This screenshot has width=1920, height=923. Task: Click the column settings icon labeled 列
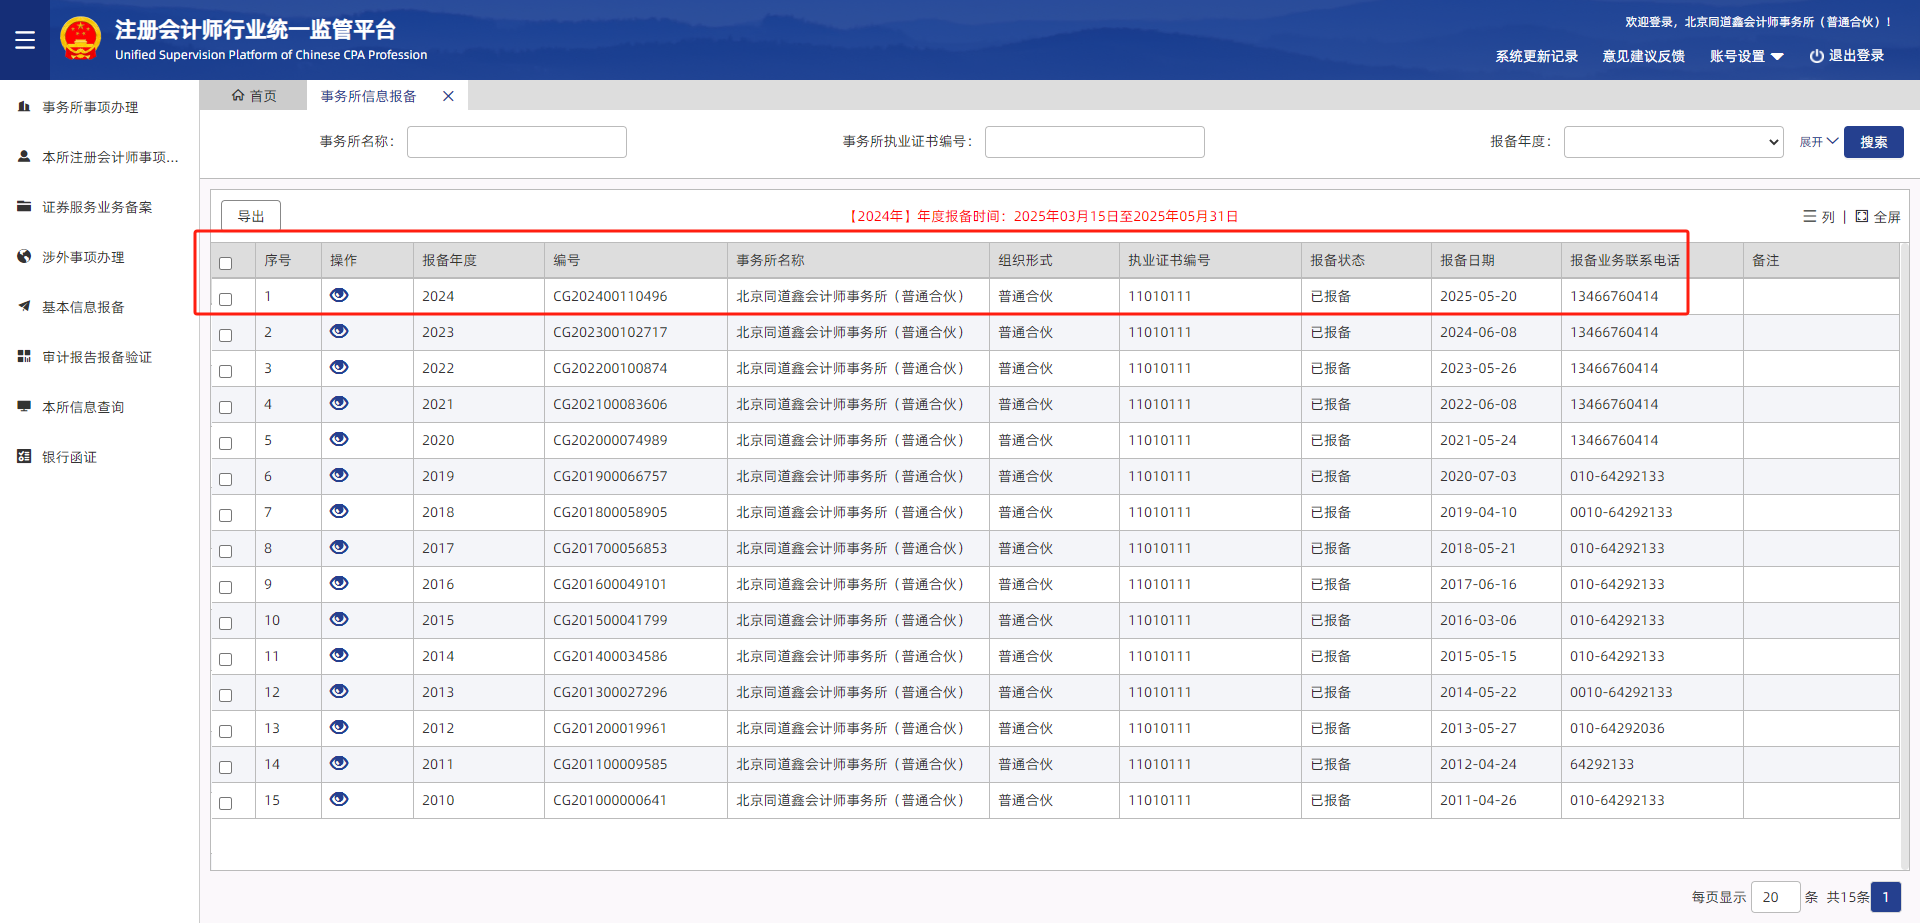[x=1809, y=216]
